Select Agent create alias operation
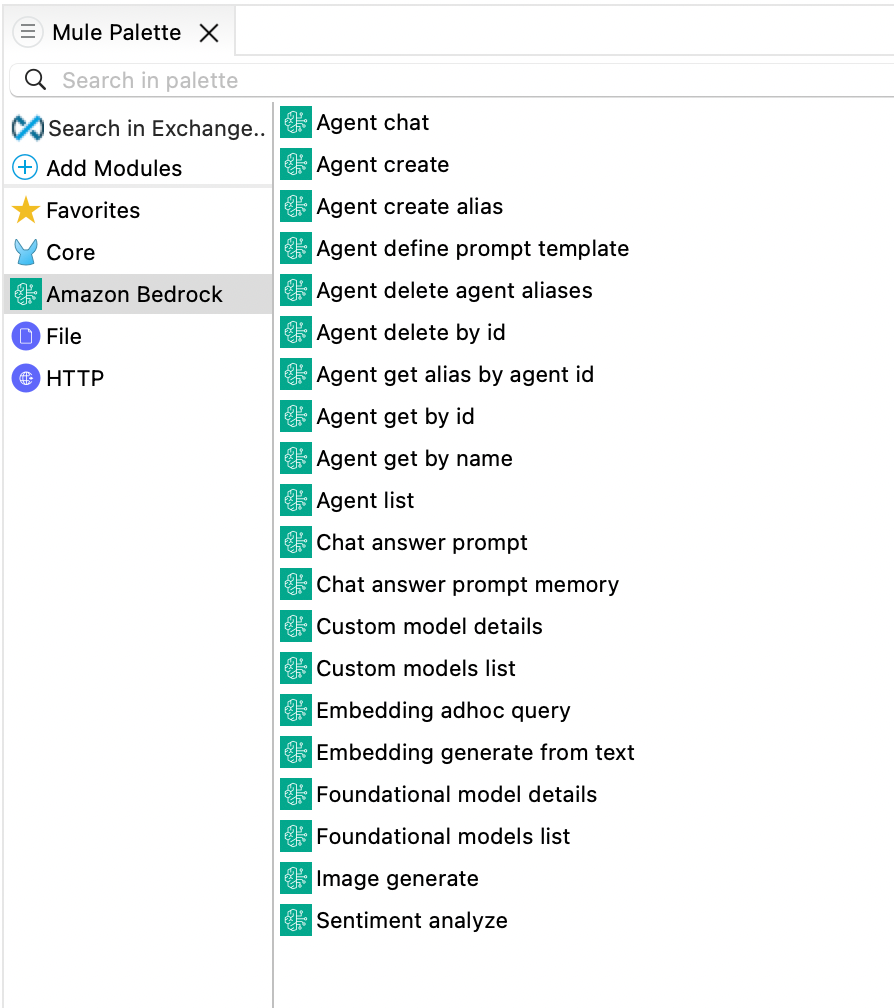This screenshot has height=1008, width=894. [409, 206]
